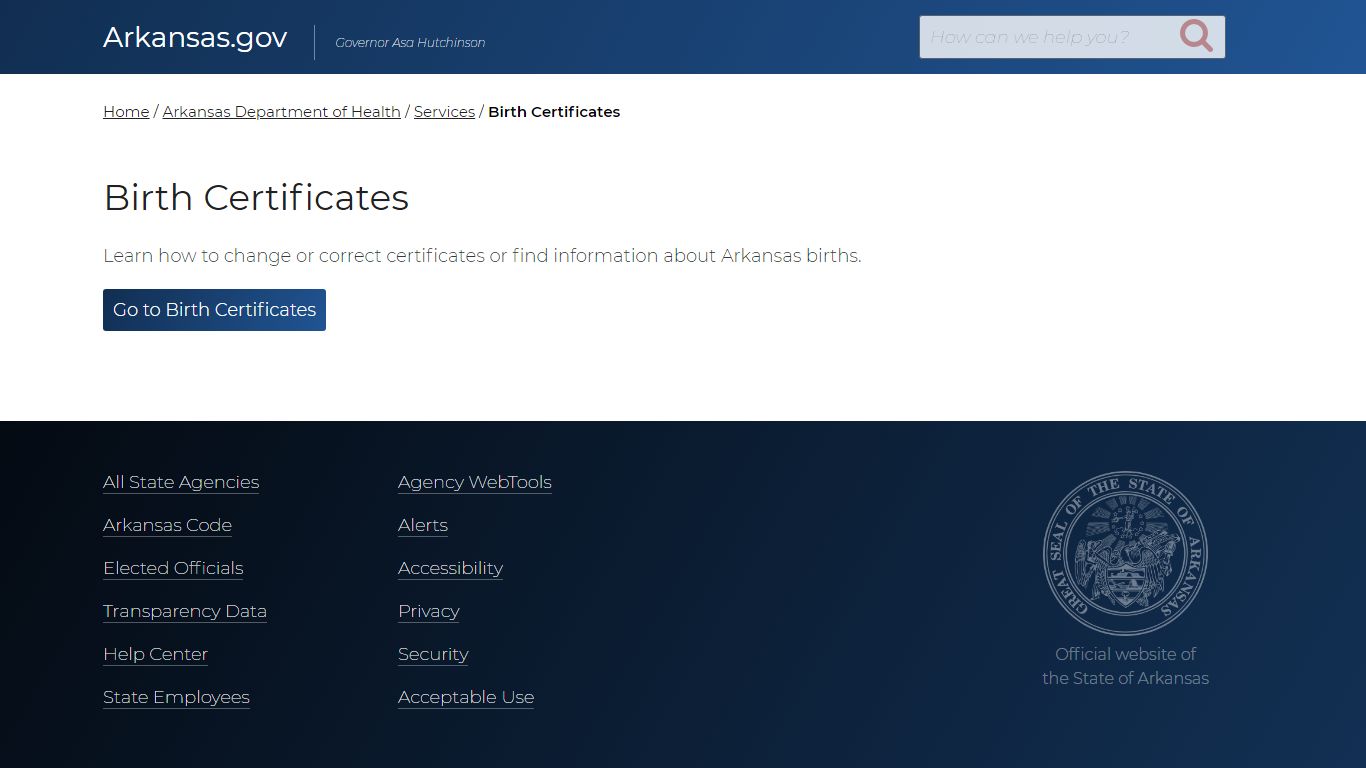This screenshot has width=1366, height=768.
Task: Go to the Home breadcrumb link
Action: coord(126,112)
